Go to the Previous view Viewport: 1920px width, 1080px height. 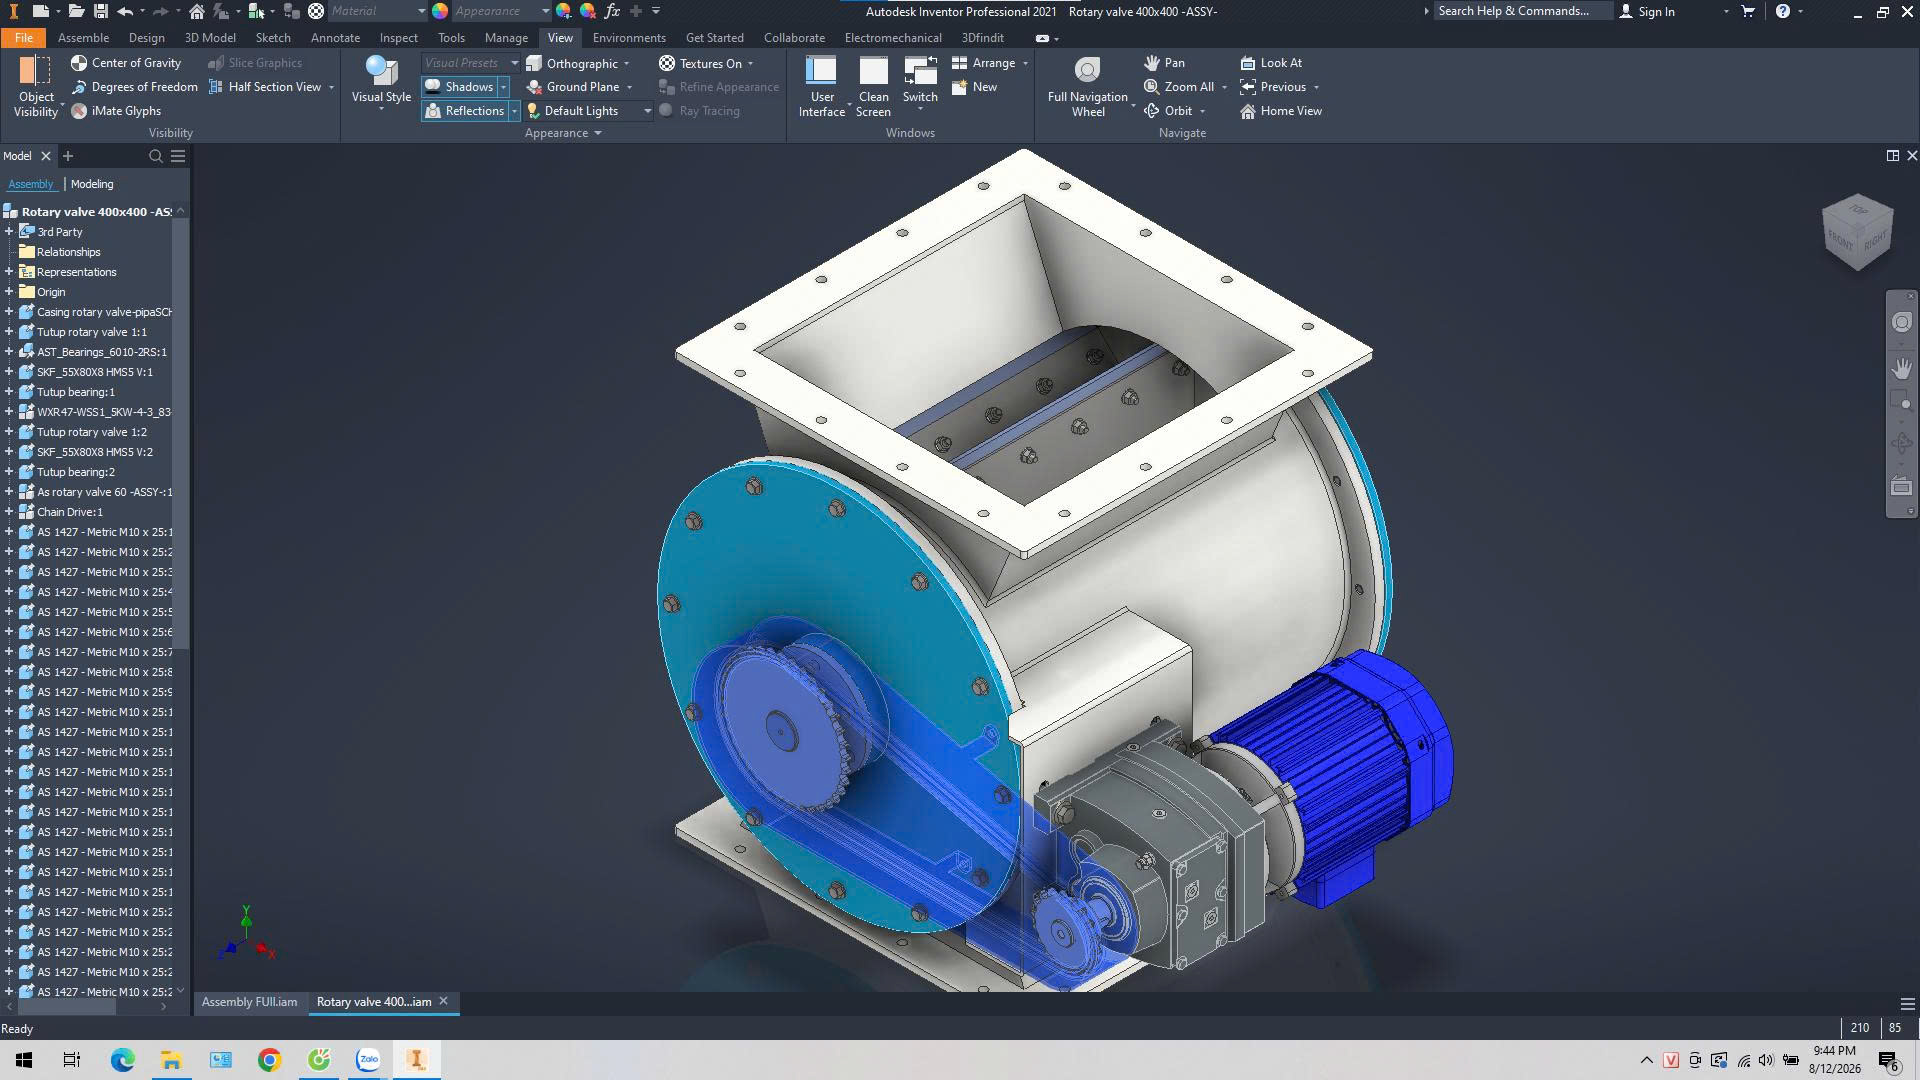(1273, 87)
